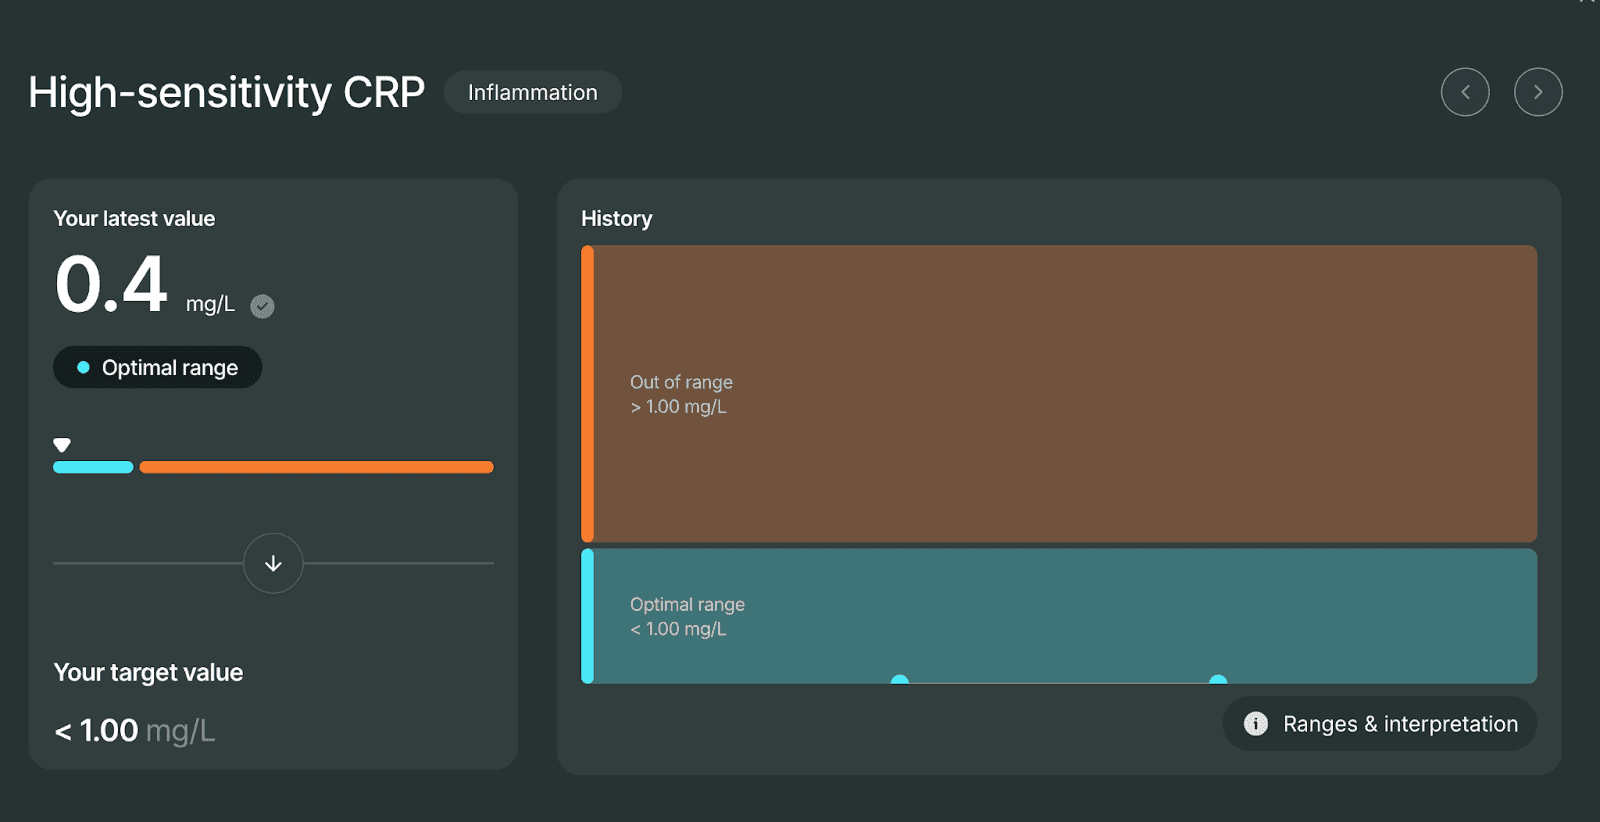Click the cyan optimal segment of range bar
The image size is (1600, 822).
point(93,467)
